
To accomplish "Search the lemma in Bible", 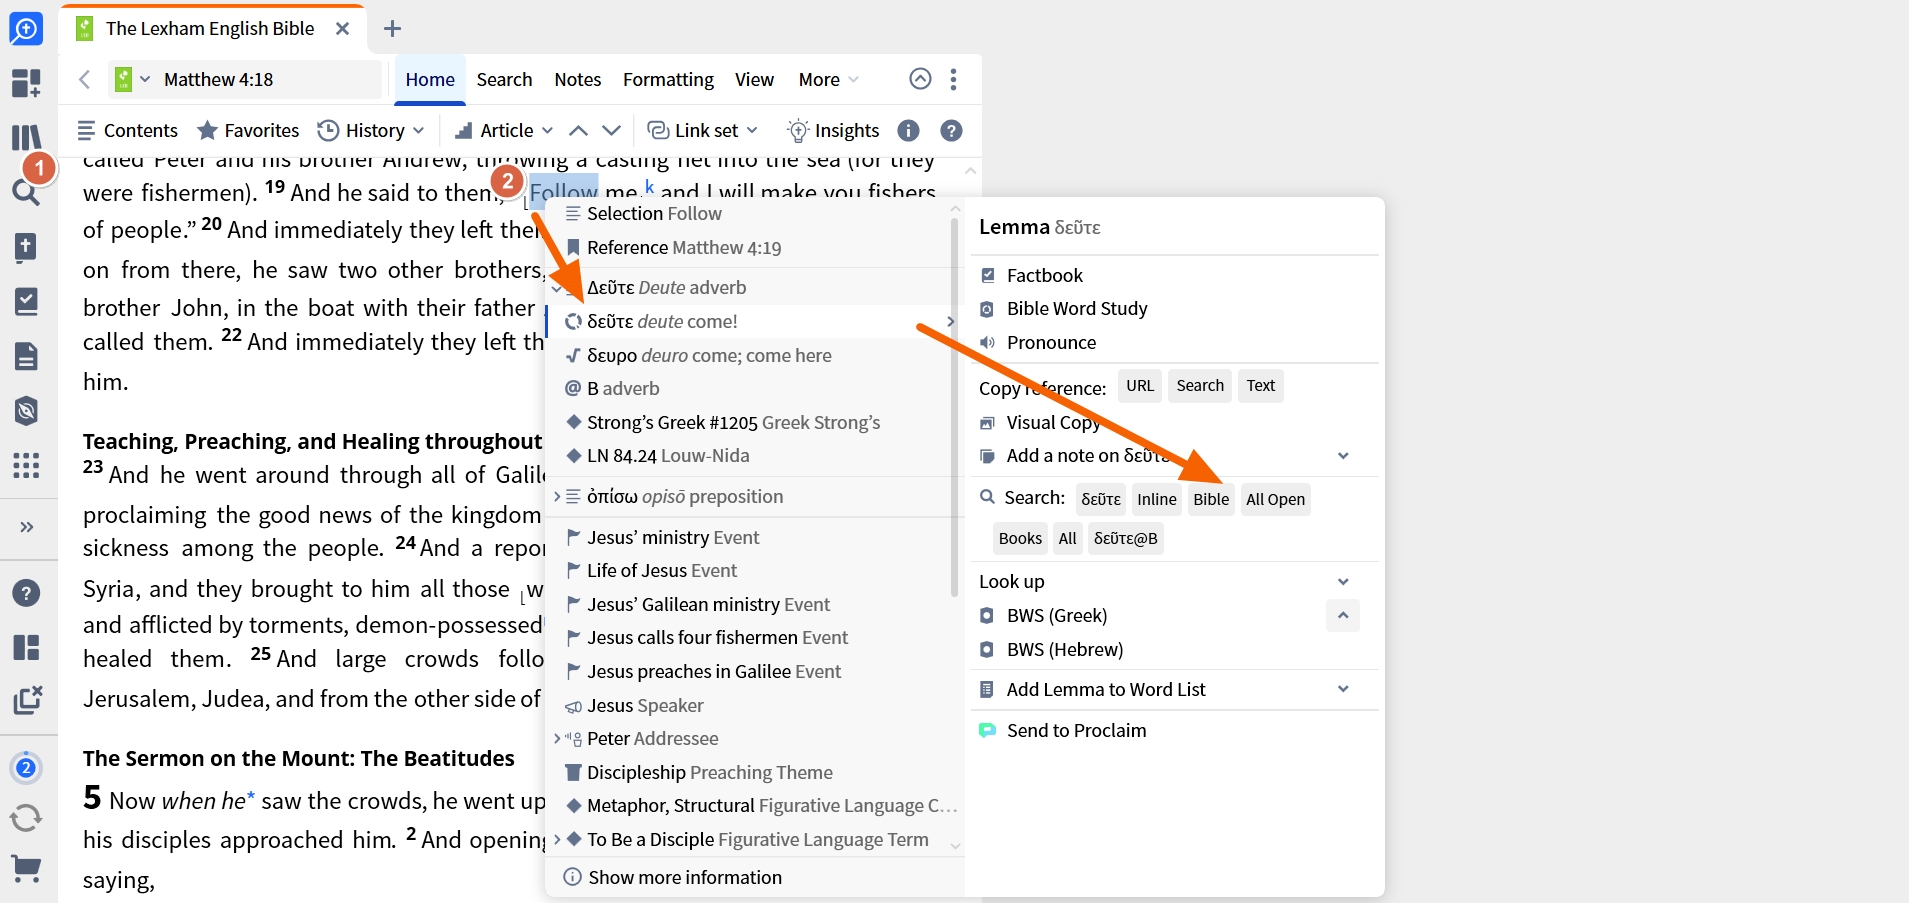I will pyautogui.click(x=1211, y=499).
